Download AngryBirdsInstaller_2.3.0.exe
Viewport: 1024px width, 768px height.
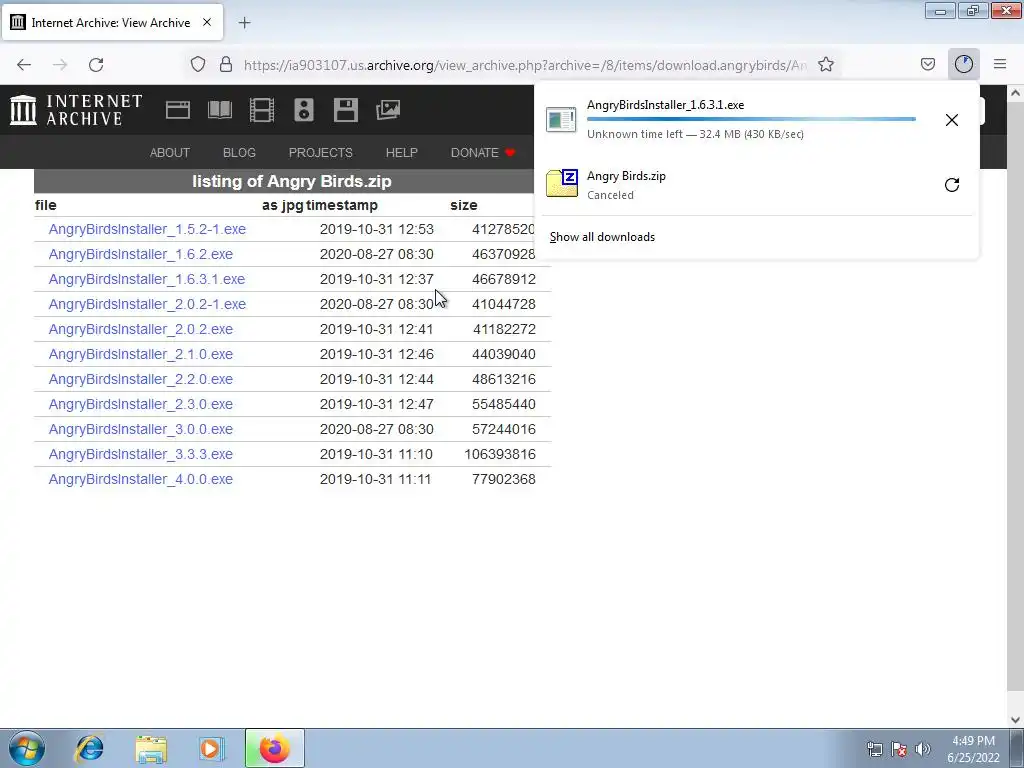pyautogui.click(x=140, y=404)
